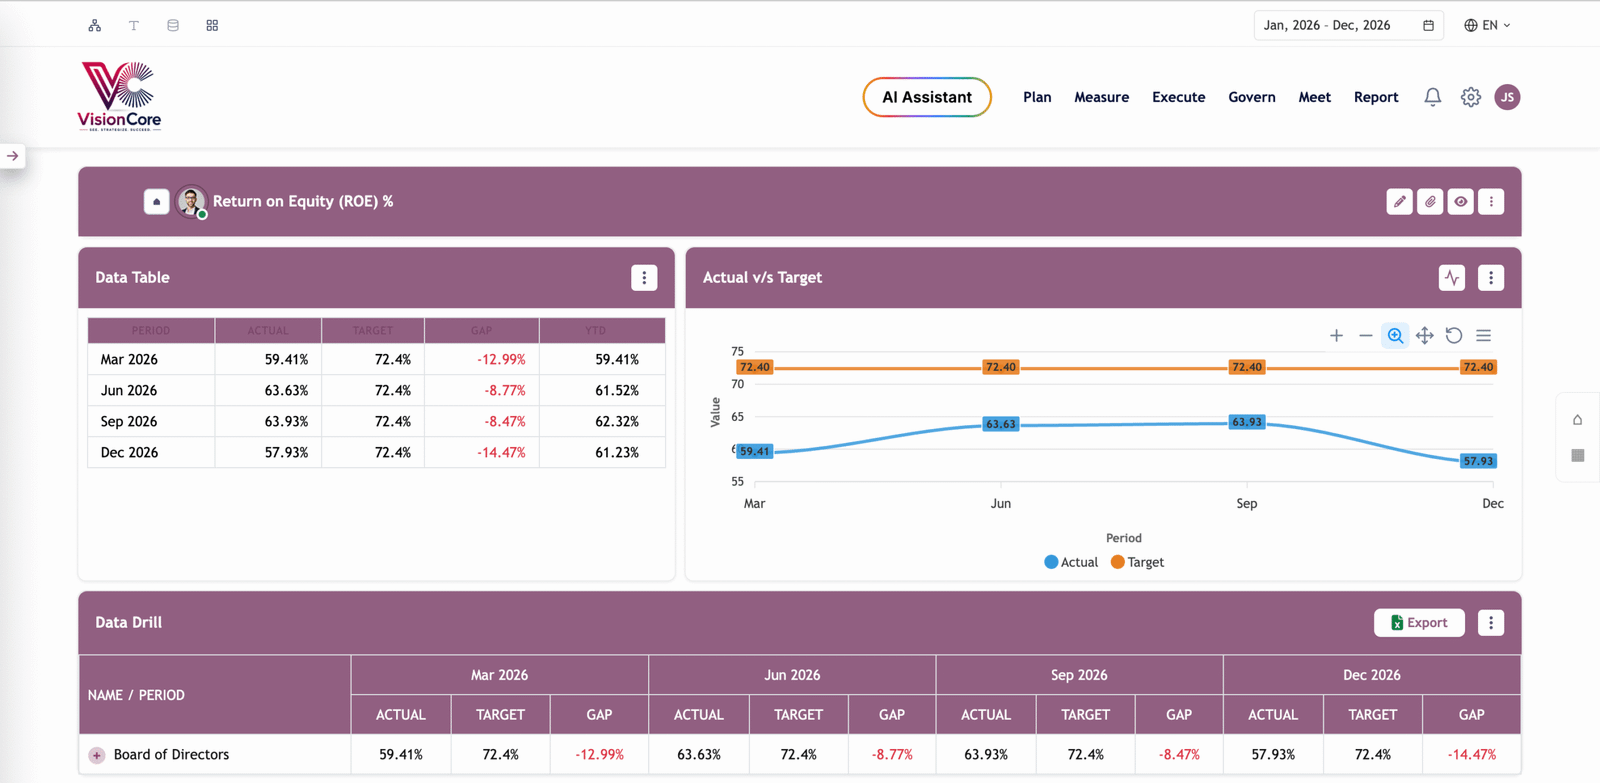
Task: Open the Plan menu
Action: [1037, 97]
